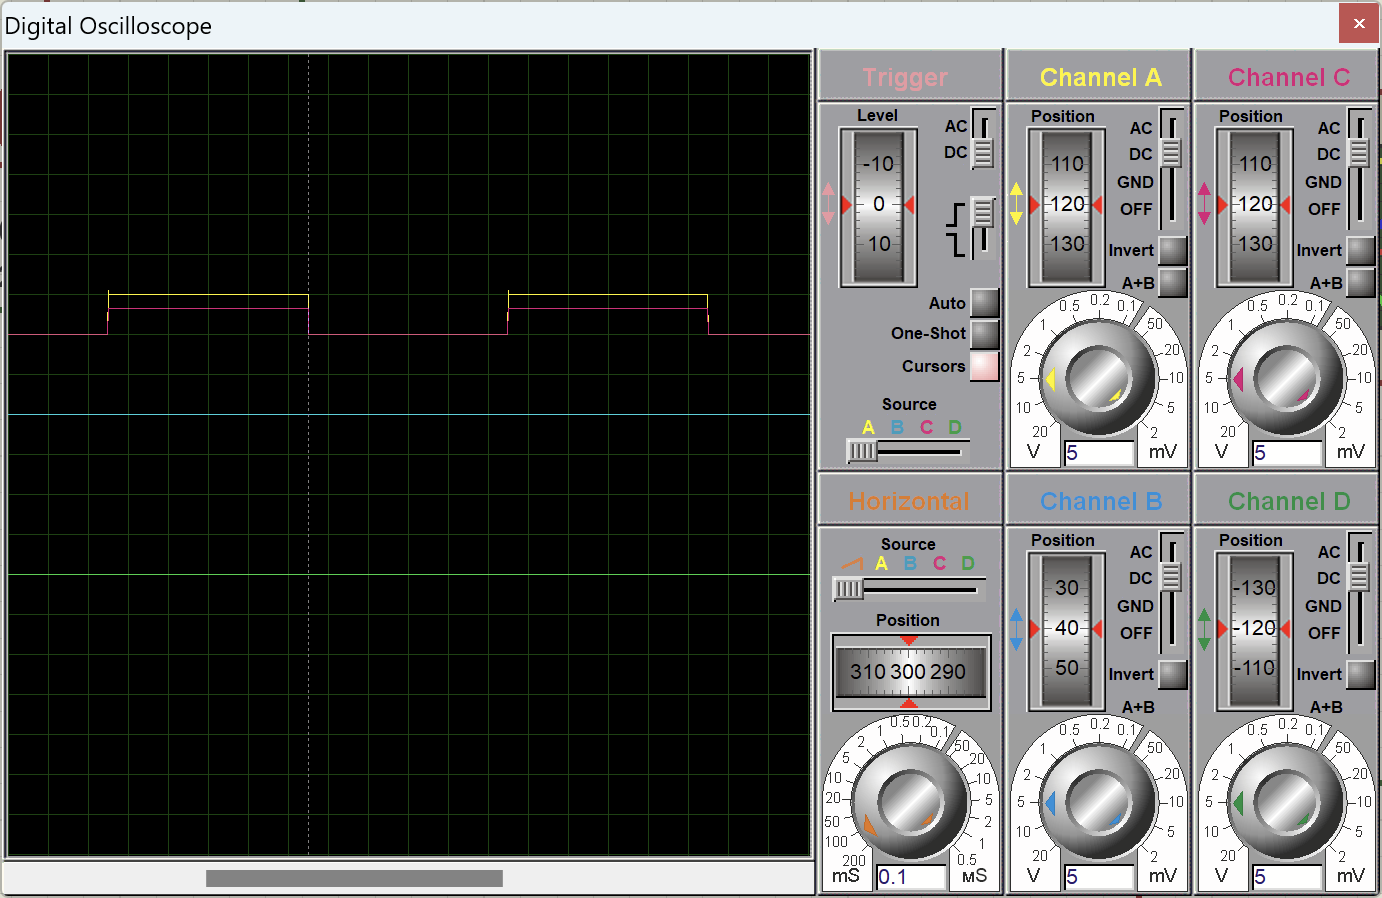Click the Trigger panel title
This screenshot has width=1382, height=898.
click(905, 77)
